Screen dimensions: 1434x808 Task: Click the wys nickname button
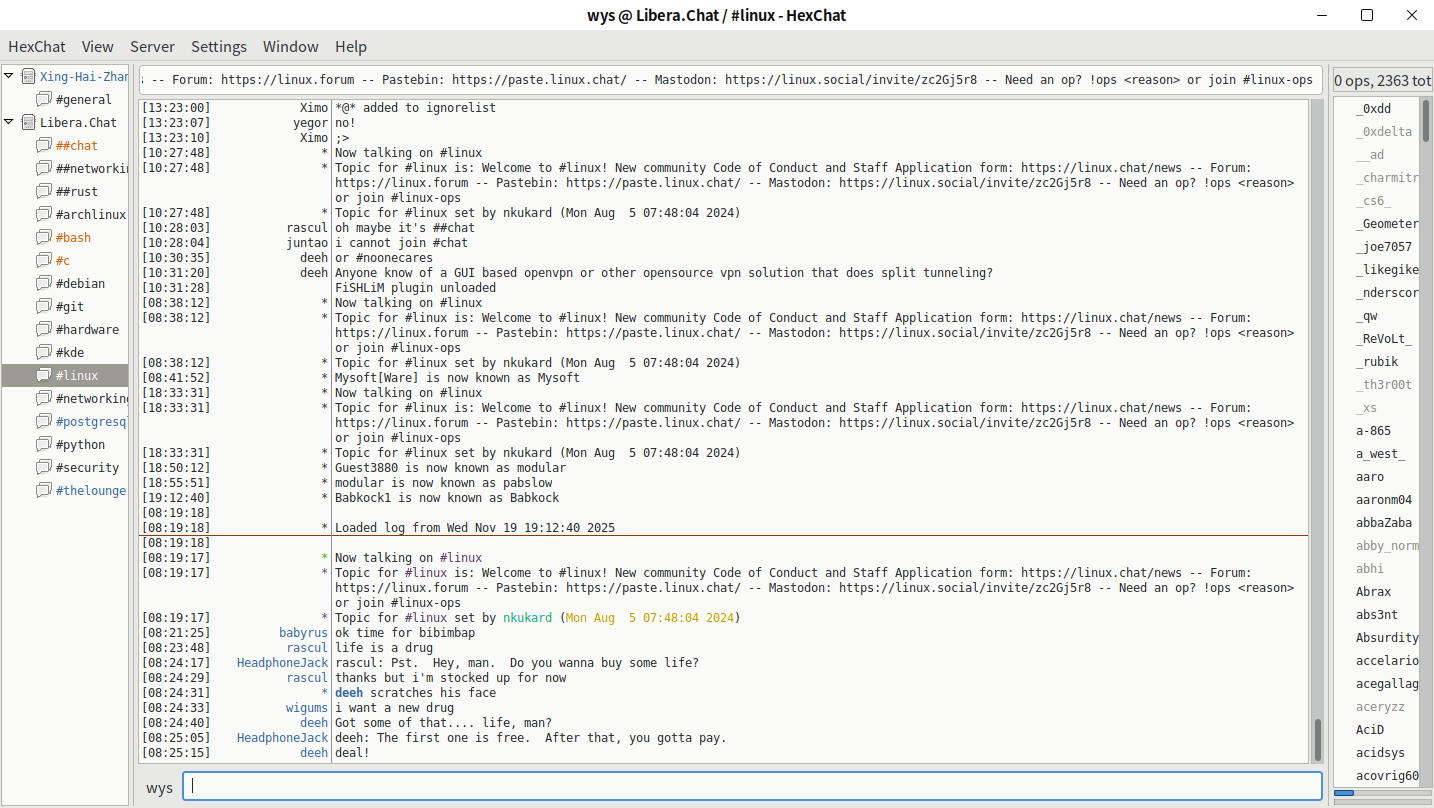[159, 788]
